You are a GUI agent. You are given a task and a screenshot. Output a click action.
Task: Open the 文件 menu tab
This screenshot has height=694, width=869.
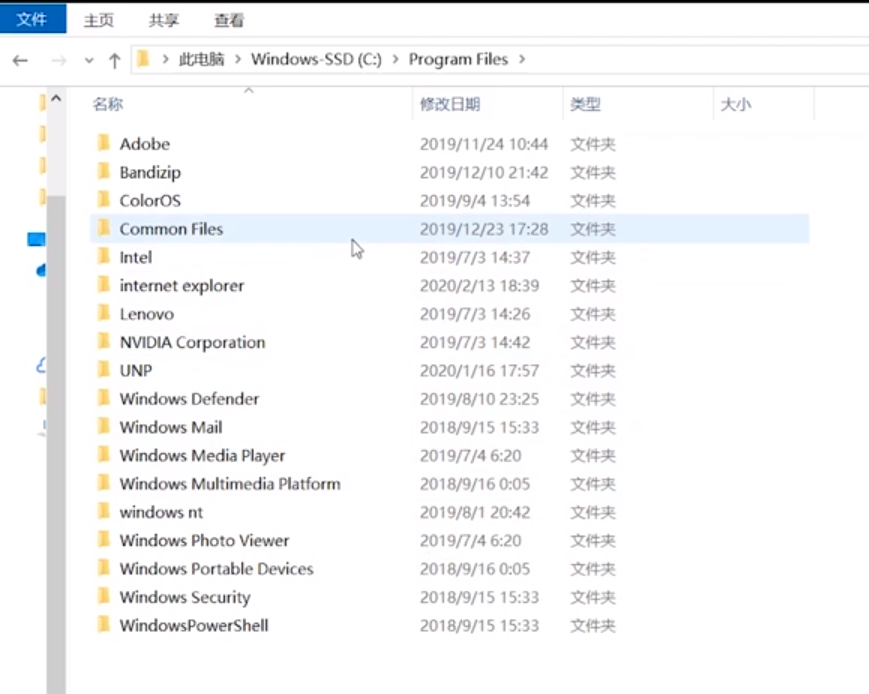click(32, 19)
